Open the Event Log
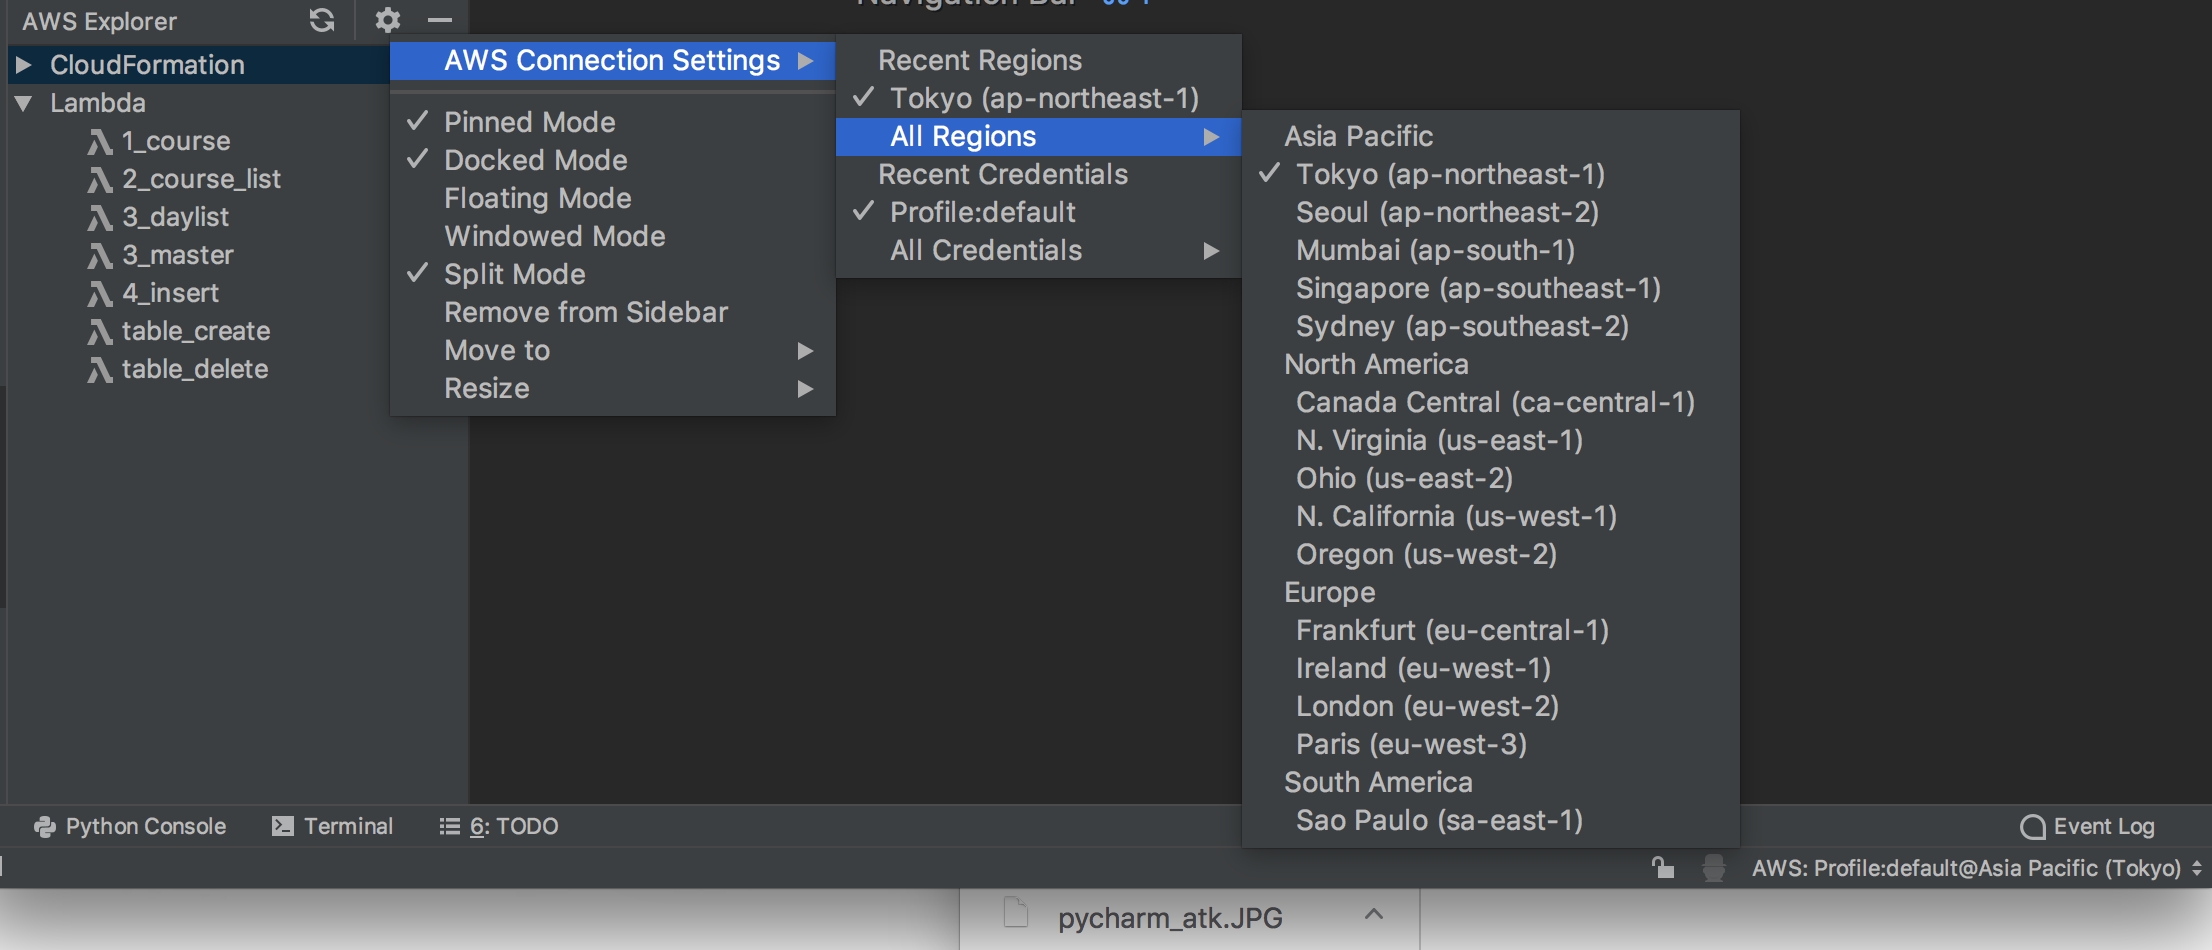Viewport: 2212px width, 950px height. tap(2087, 827)
